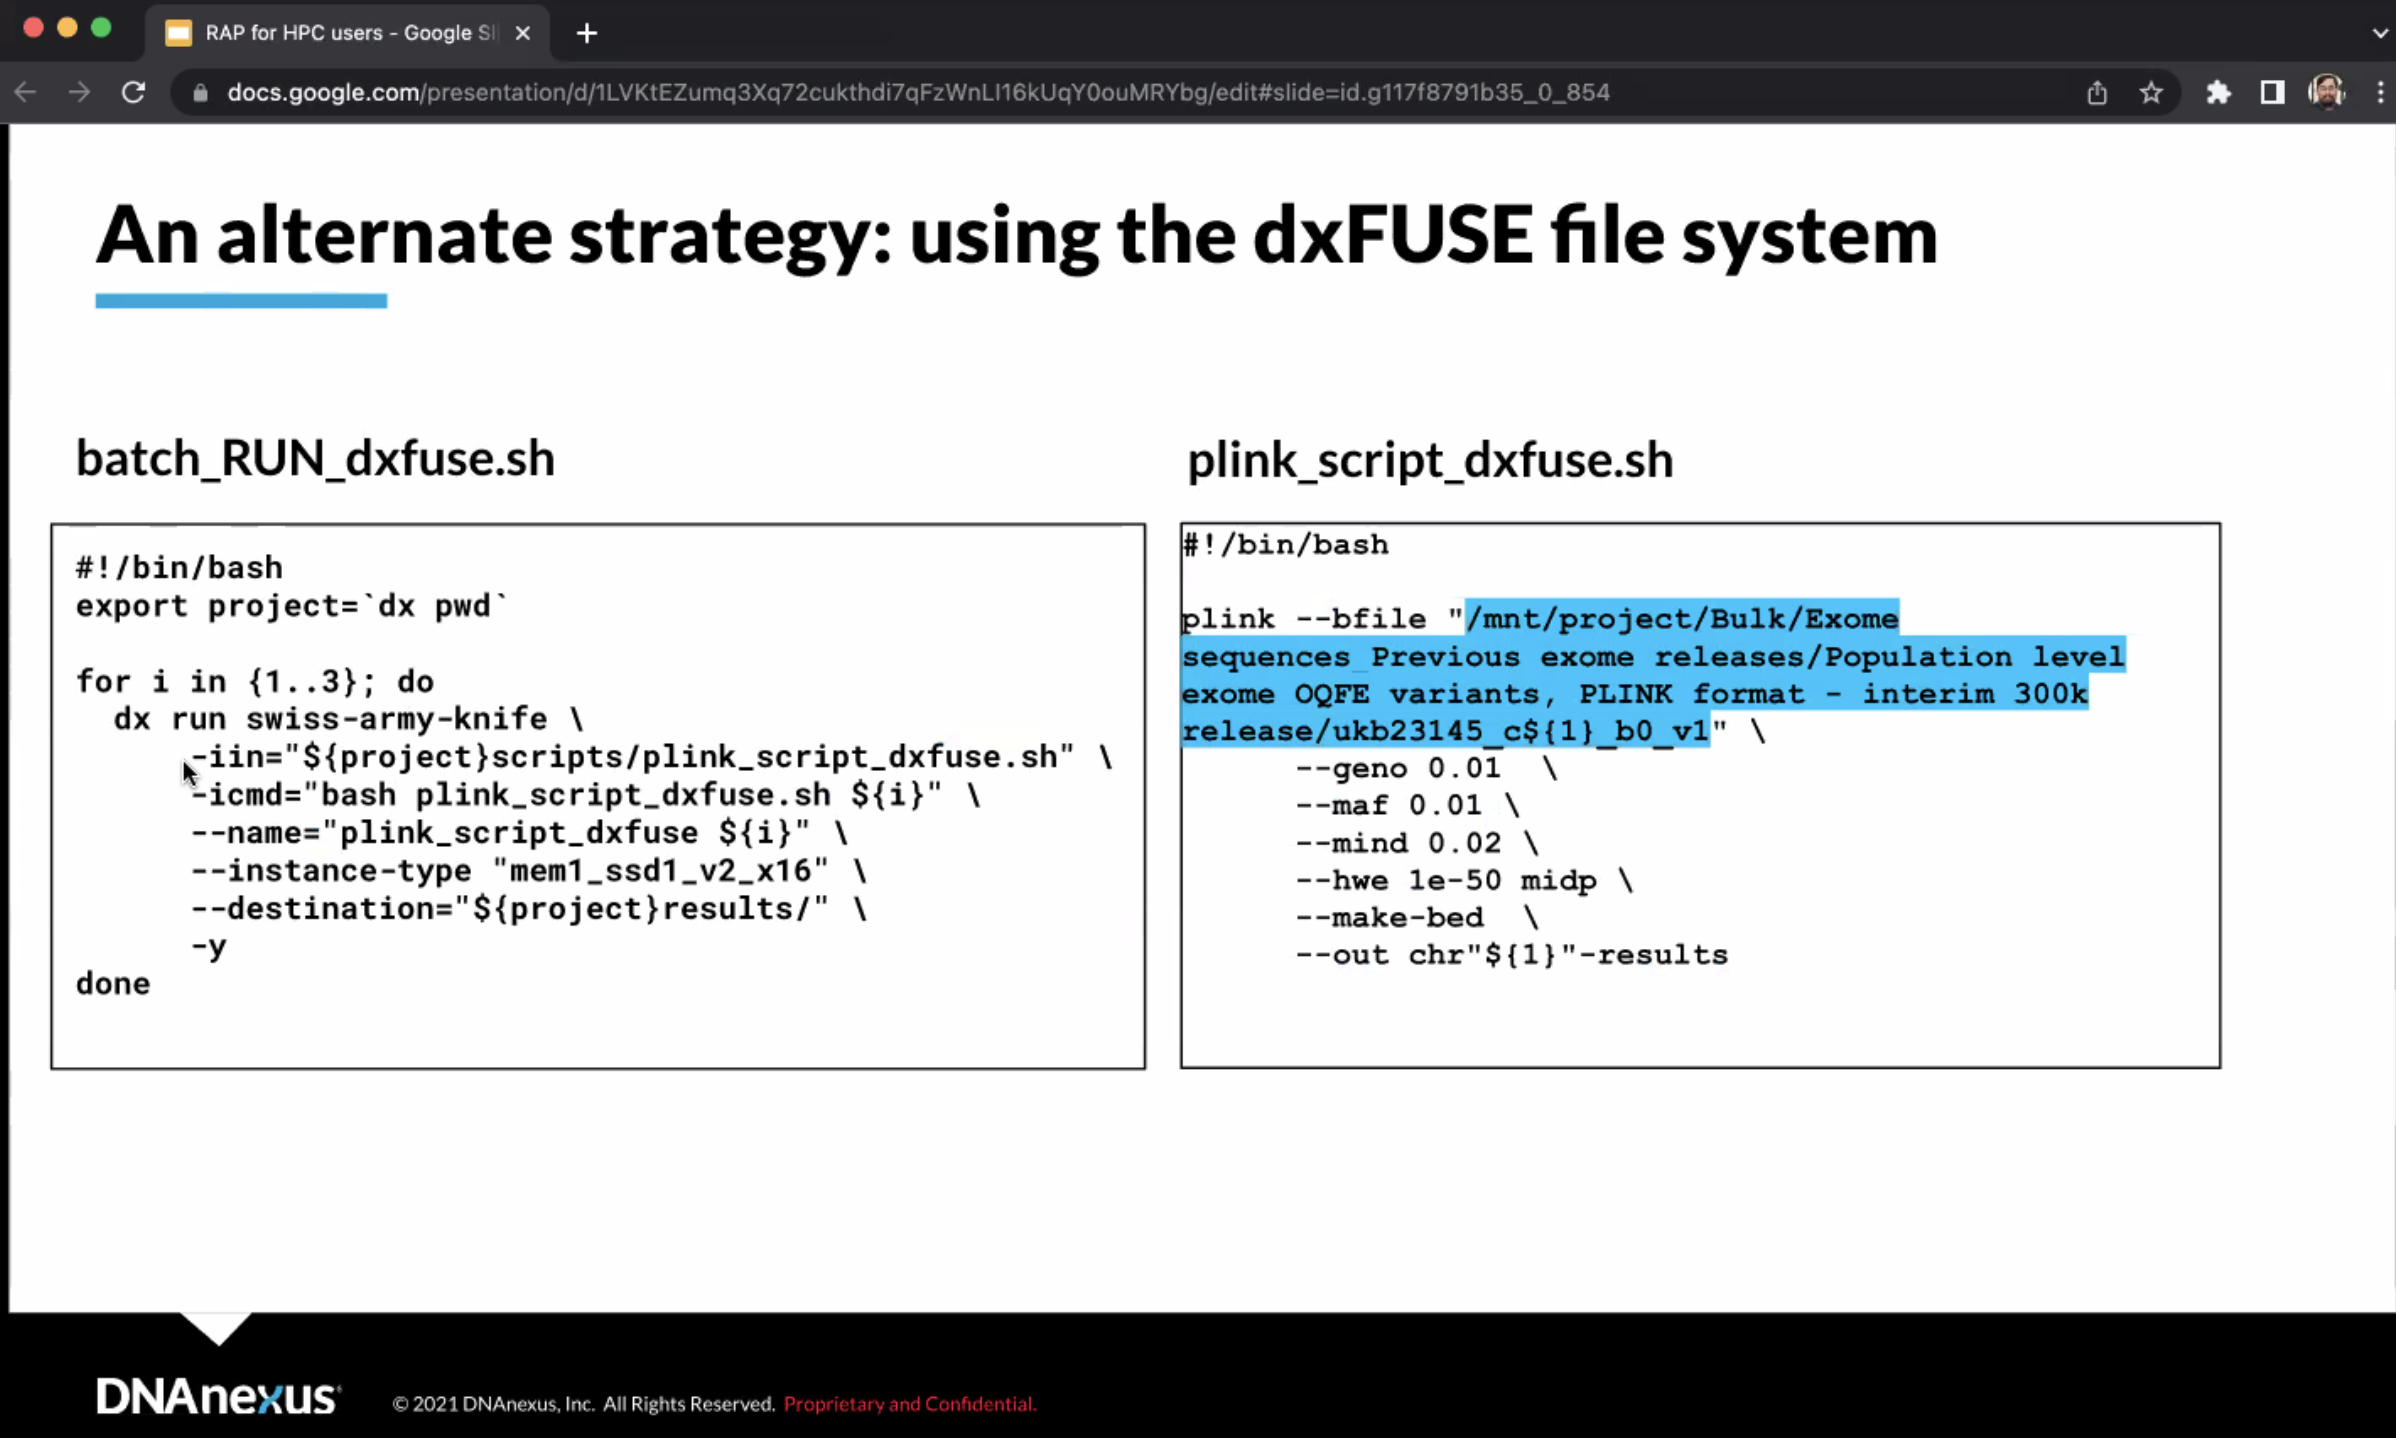Image resolution: width=2396 pixels, height=1438 pixels.
Task: Click the '--out chr' results line
Action: (x=1512, y=955)
